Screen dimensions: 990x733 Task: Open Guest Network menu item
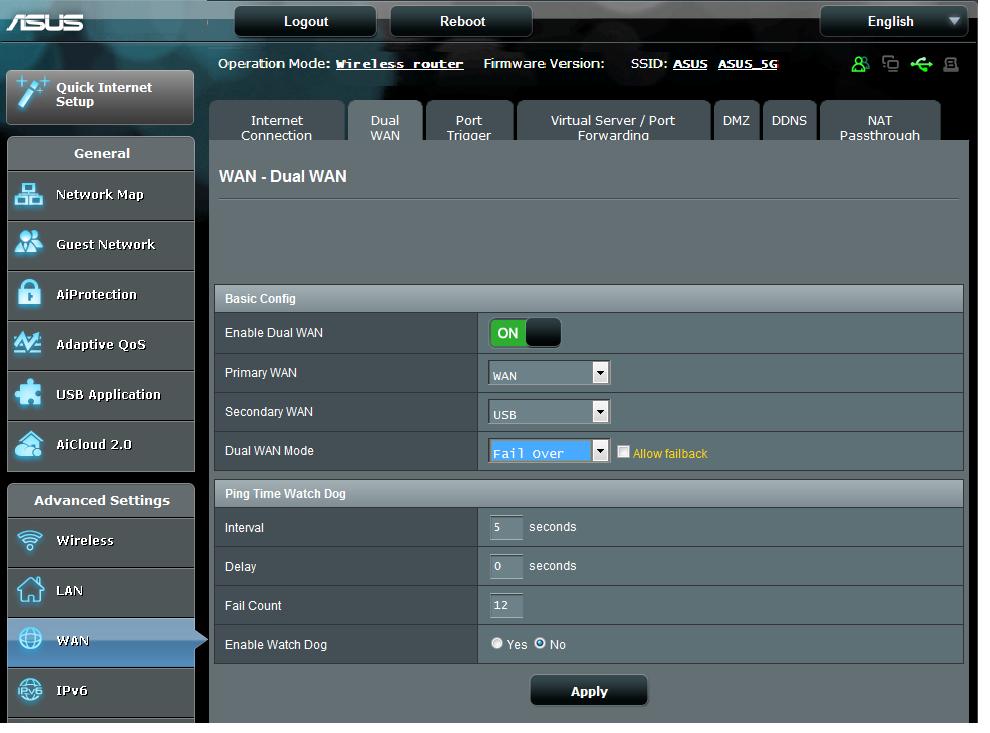tap(101, 245)
